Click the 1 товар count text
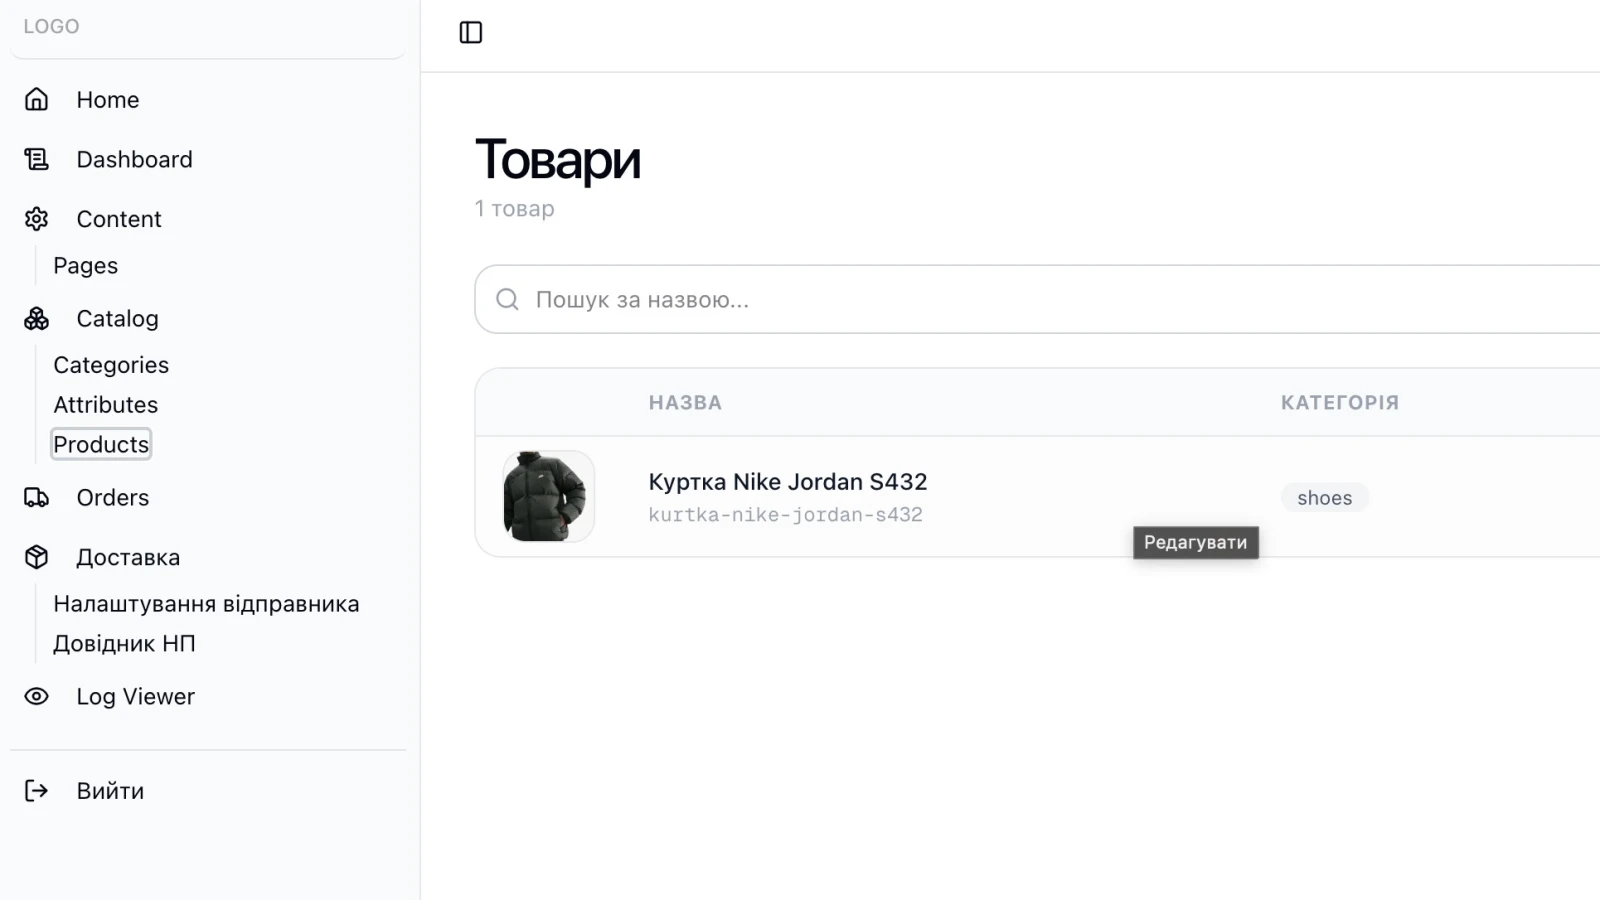 click(x=514, y=209)
